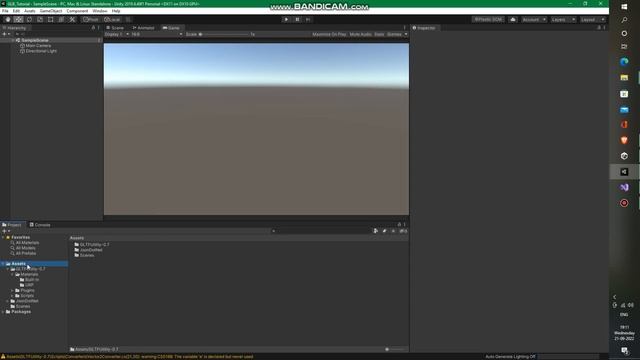
Task: Click the Step frame button
Action: click(308, 19)
